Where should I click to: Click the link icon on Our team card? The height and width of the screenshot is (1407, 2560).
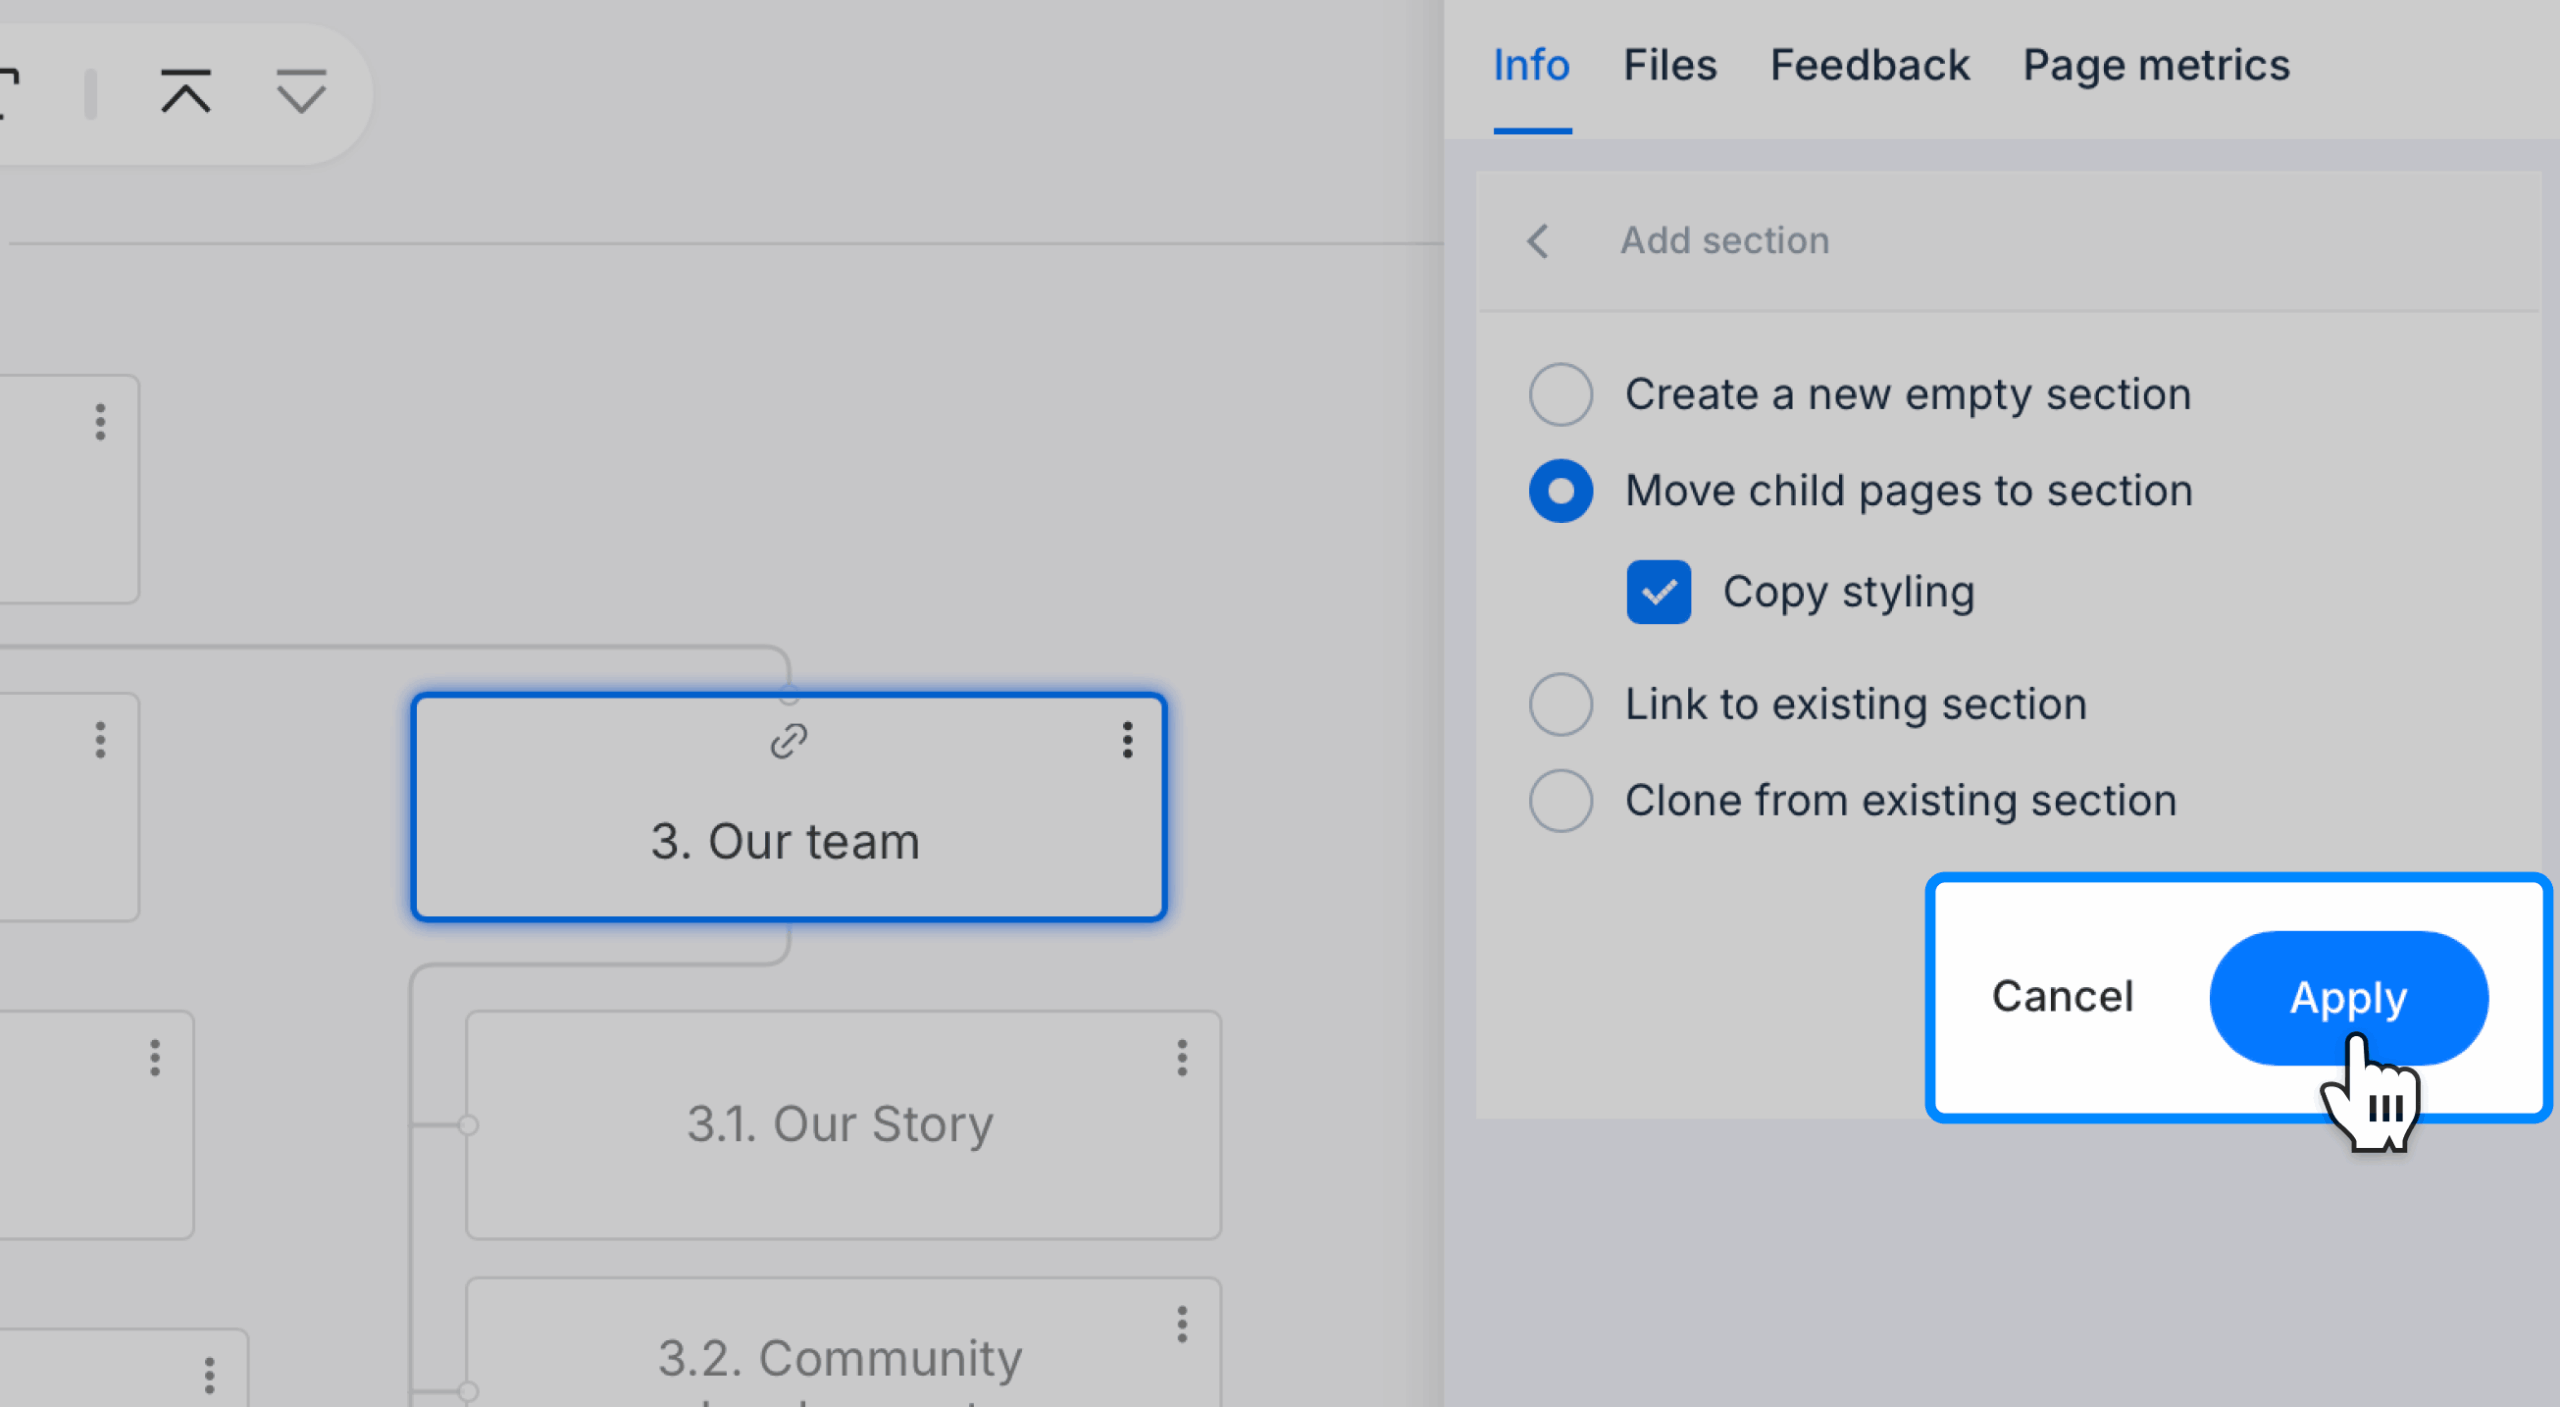(x=788, y=741)
